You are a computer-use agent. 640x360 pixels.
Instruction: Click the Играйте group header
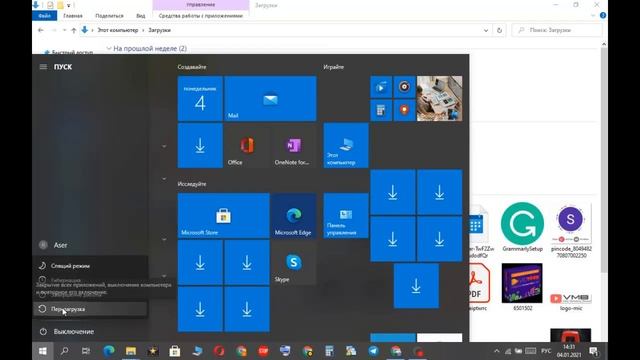point(333,67)
